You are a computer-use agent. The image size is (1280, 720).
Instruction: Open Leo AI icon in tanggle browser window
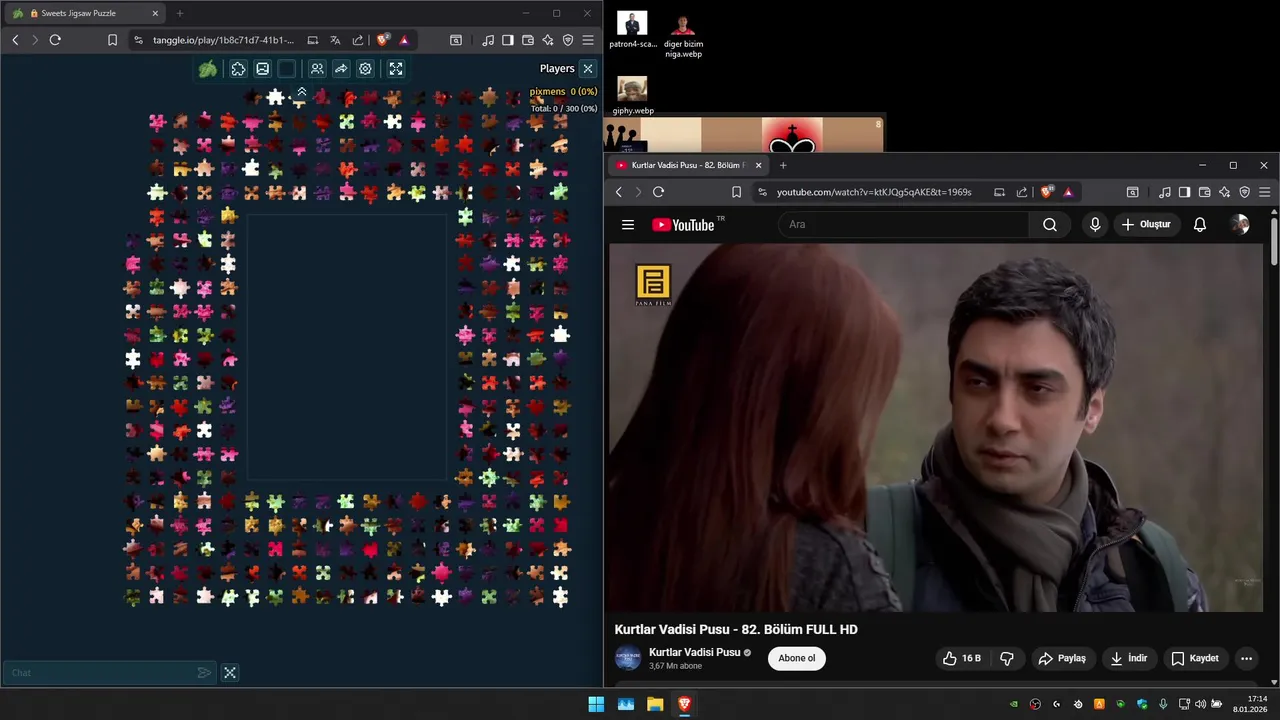[x=548, y=40]
